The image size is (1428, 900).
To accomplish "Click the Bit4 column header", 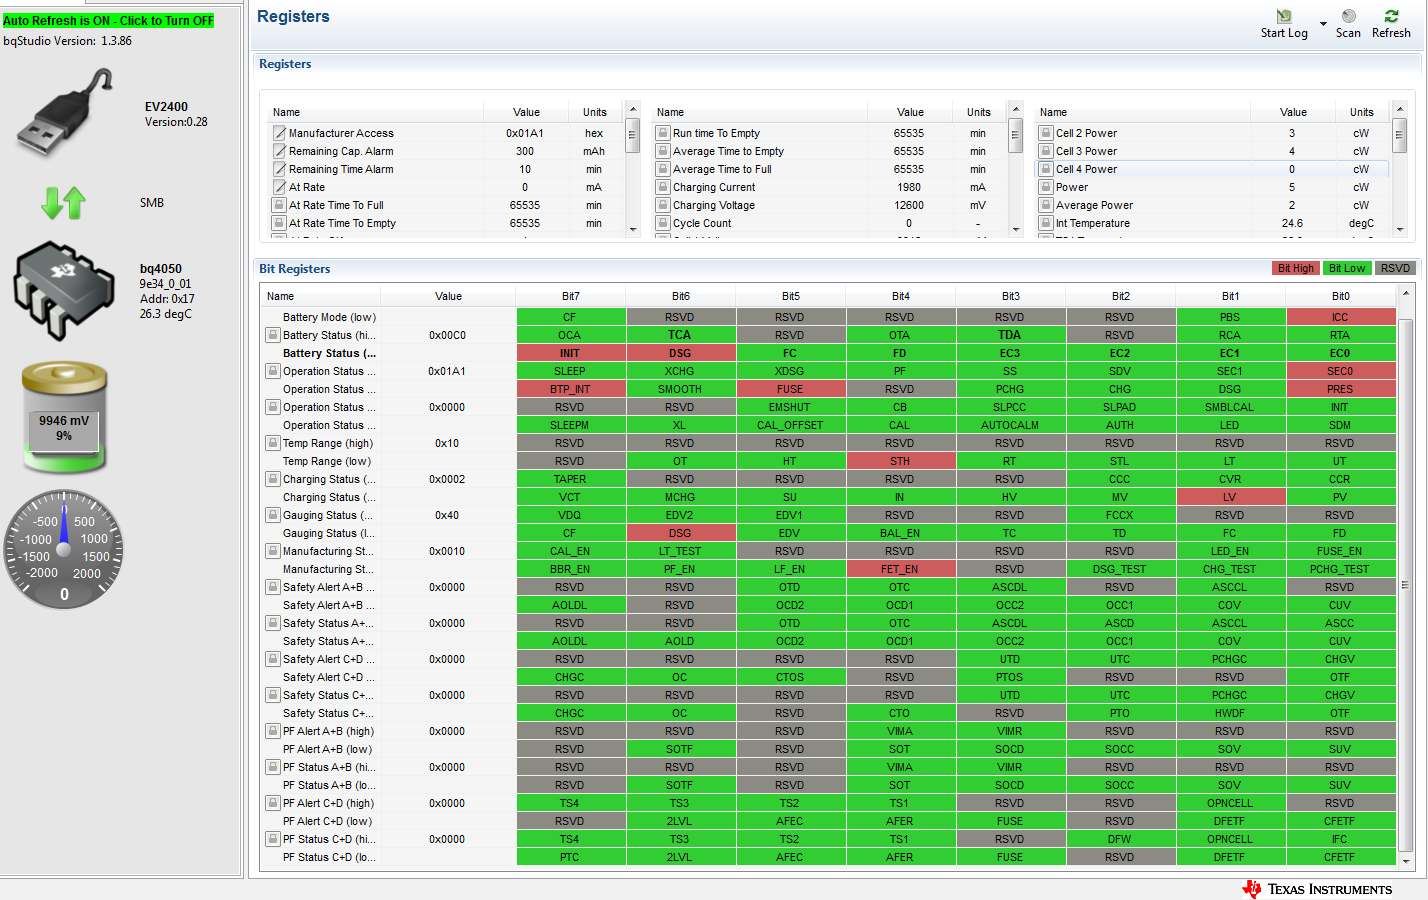I will 900,296.
